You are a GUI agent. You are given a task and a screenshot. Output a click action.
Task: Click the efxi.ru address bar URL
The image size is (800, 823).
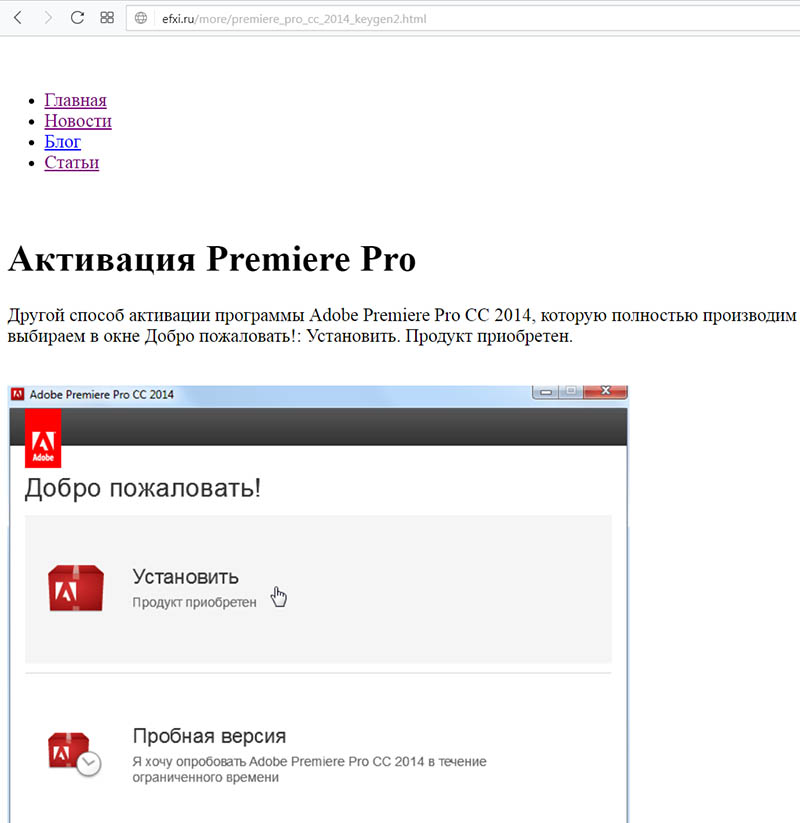point(294,19)
